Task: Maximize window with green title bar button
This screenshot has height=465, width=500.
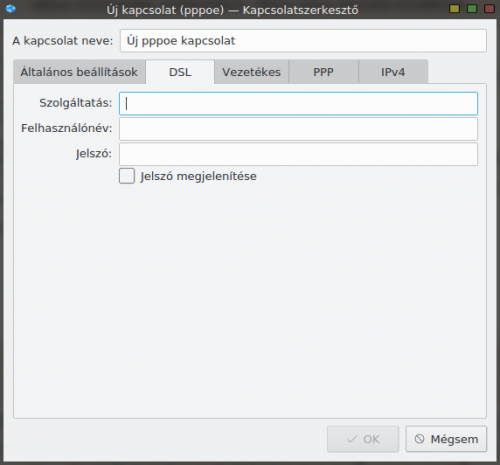Action: click(x=472, y=8)
